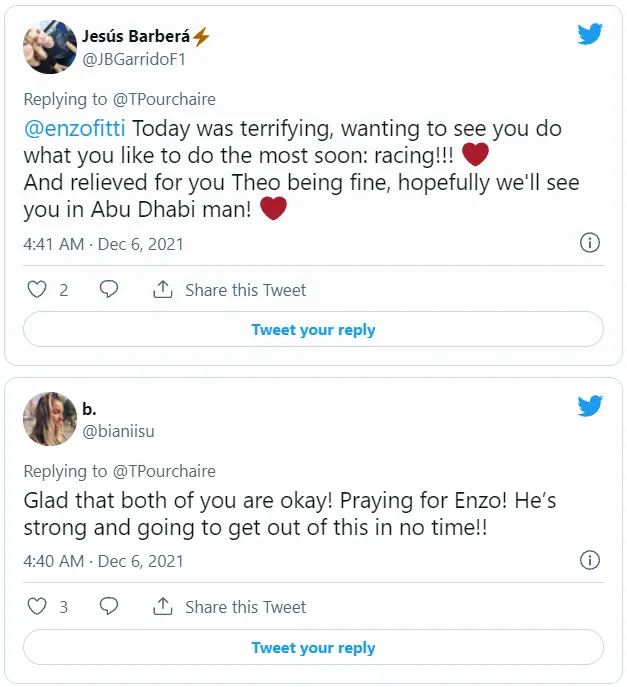Open info icon on the 4:41 AM tweet
The image size is (627, 687).
pyautogui.click(x=590, y=243)
